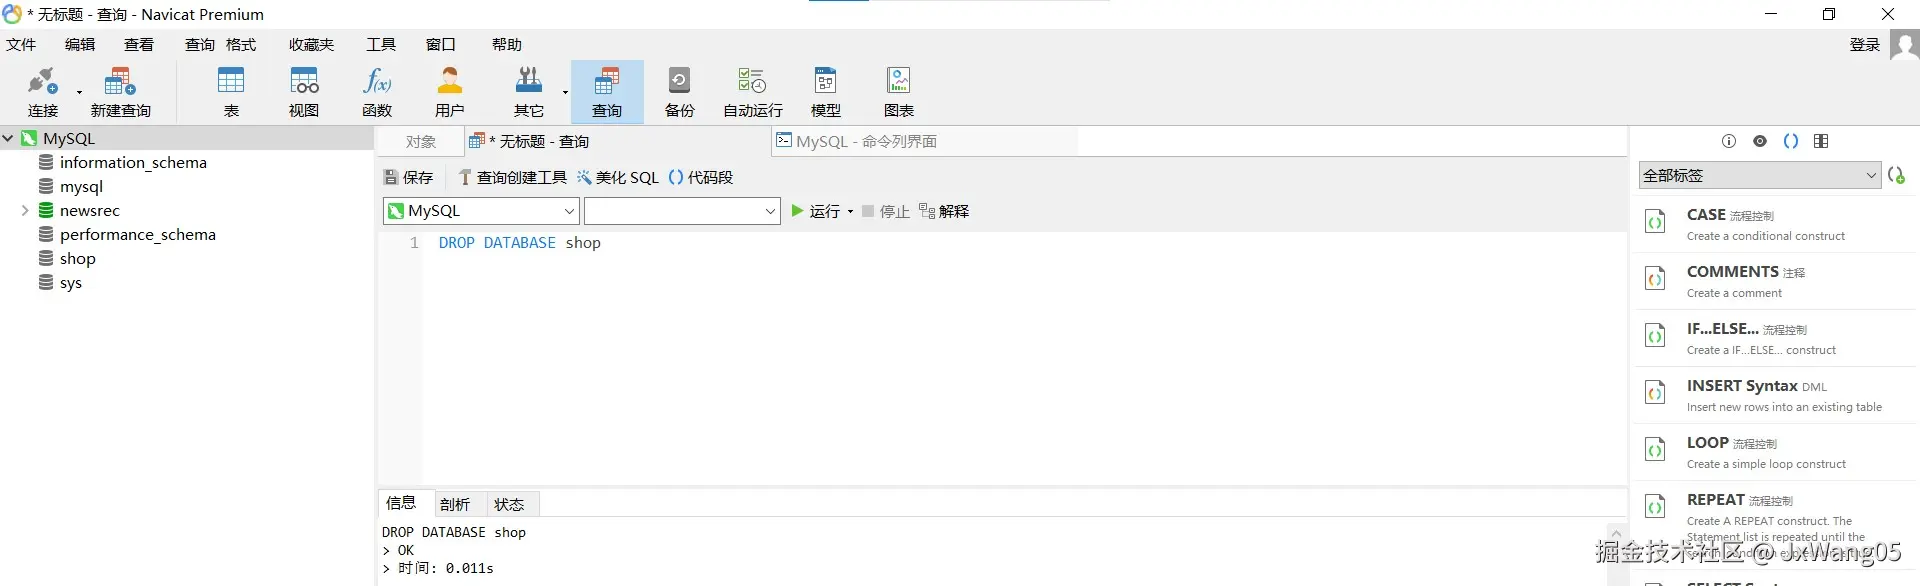Open the 运行 dropdown arrow

point(850,211)
